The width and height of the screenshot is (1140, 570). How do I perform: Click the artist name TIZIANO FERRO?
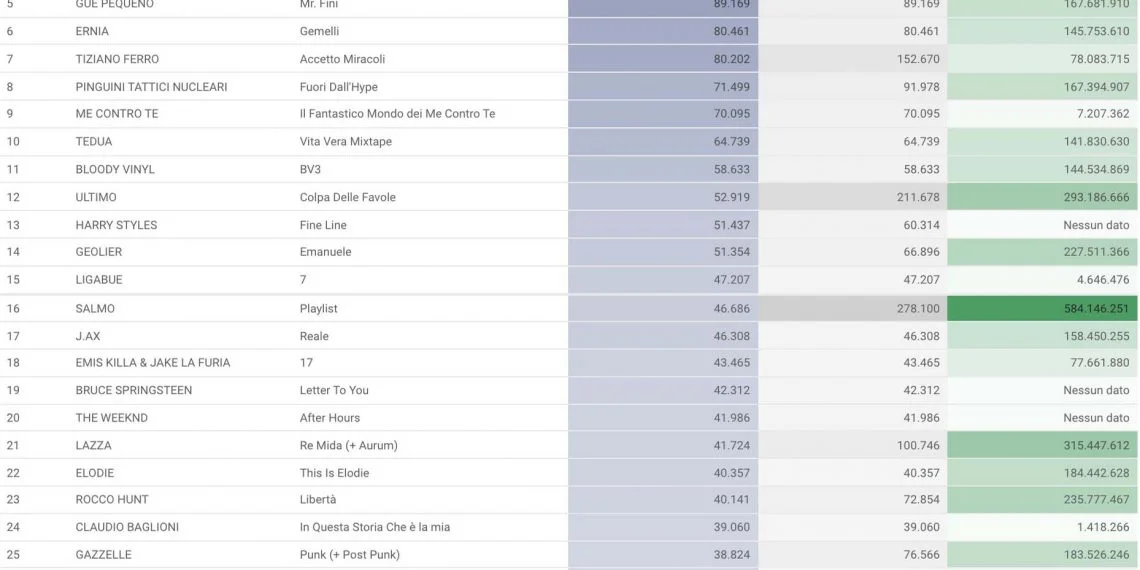(x=117, y=59)
